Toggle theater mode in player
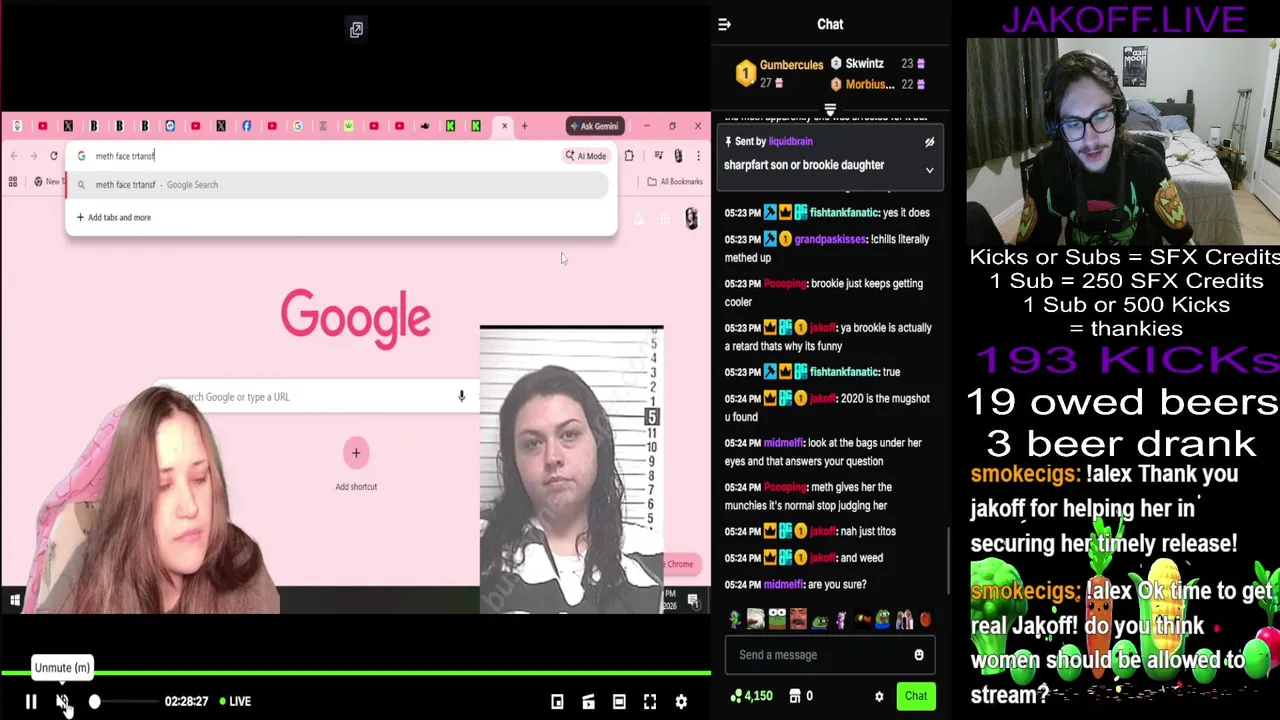This screenshot has height=720, width=1280. click(x=619, y=702)
